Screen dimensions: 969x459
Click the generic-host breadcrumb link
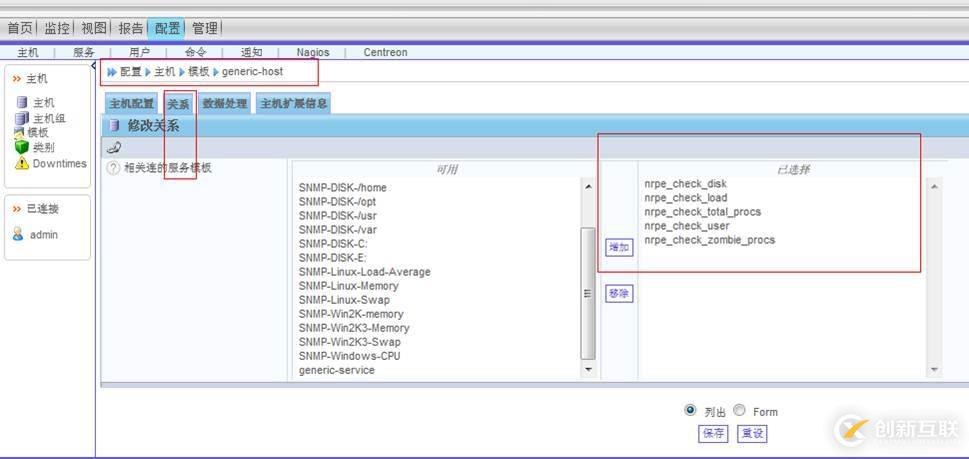coord(252,72)
